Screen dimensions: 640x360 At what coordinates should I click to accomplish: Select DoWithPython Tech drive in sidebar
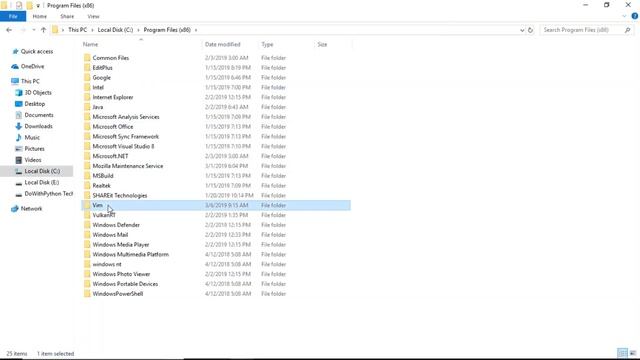pos(49,193)
